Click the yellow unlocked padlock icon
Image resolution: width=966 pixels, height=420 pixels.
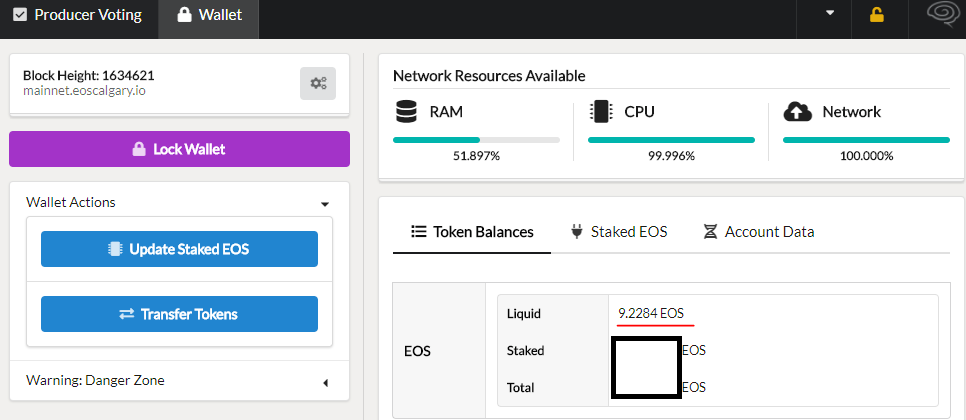[x=877, y=15]
